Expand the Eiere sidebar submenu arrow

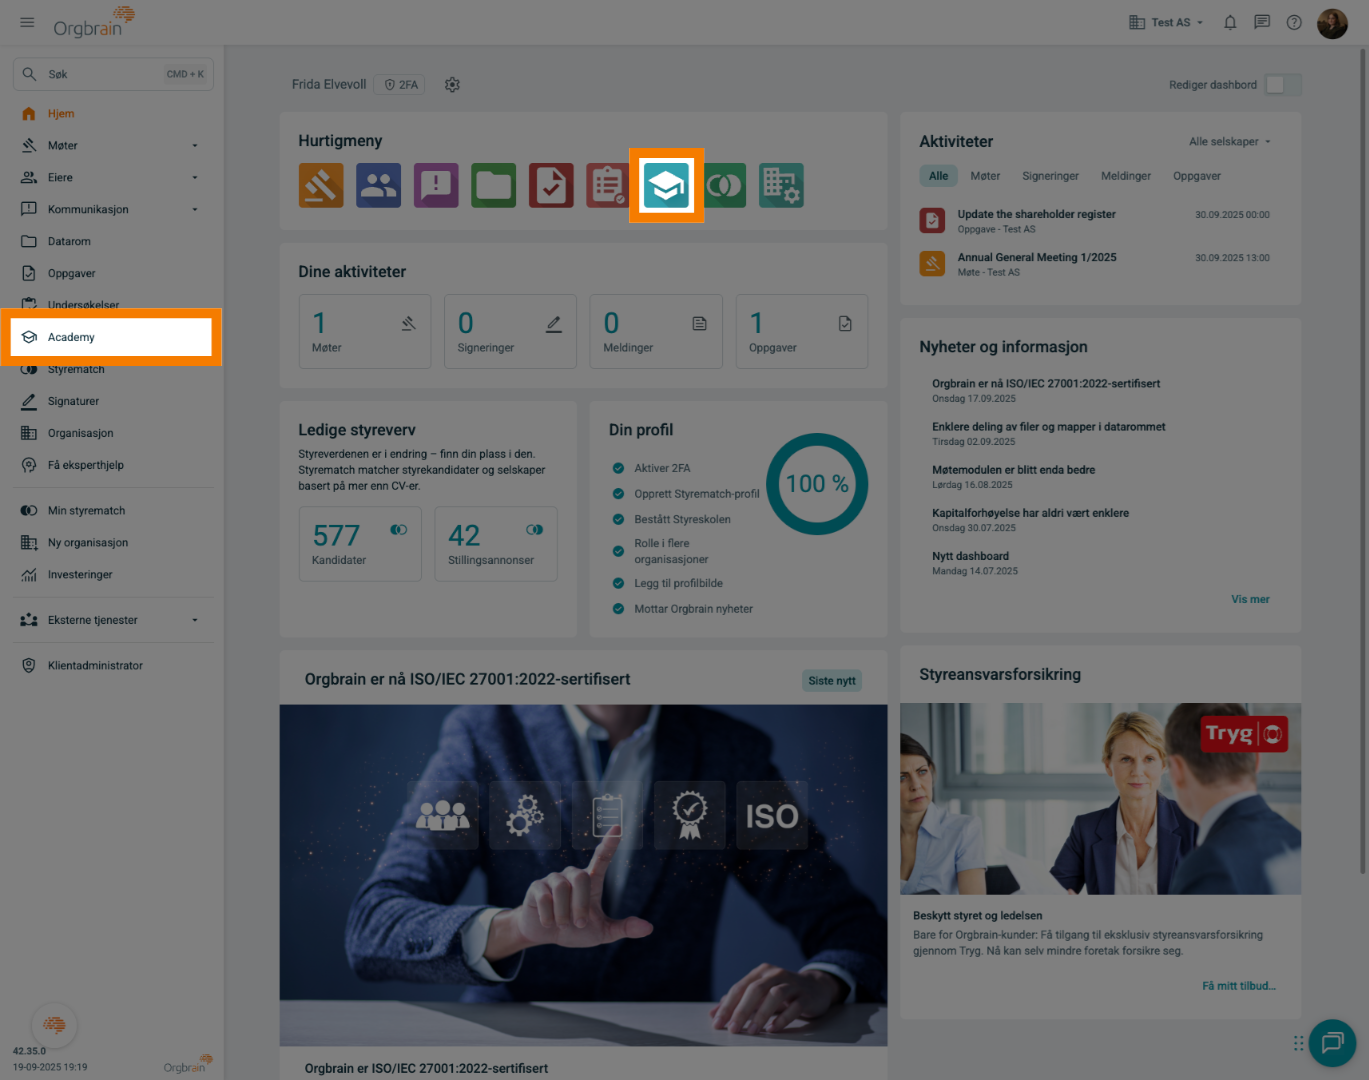click(x=195, y=178)
